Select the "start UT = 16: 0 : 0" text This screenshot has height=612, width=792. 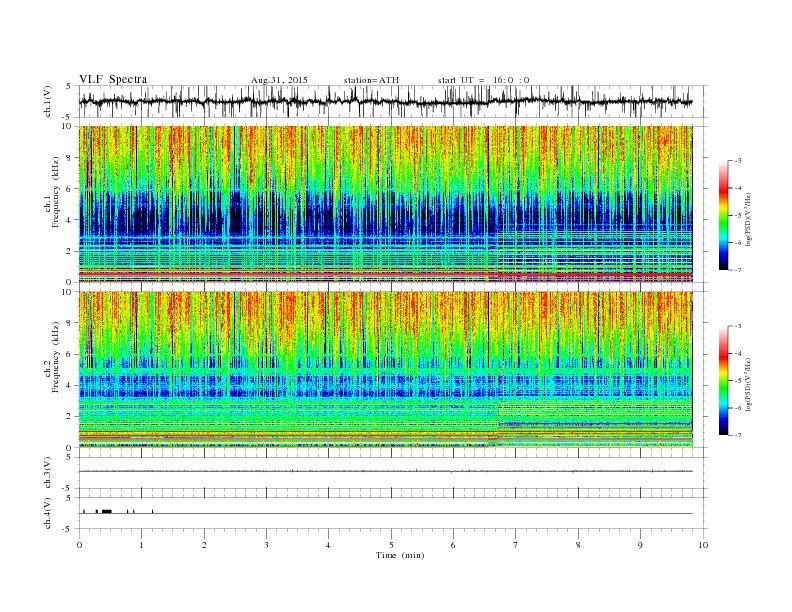click(483, 80)
